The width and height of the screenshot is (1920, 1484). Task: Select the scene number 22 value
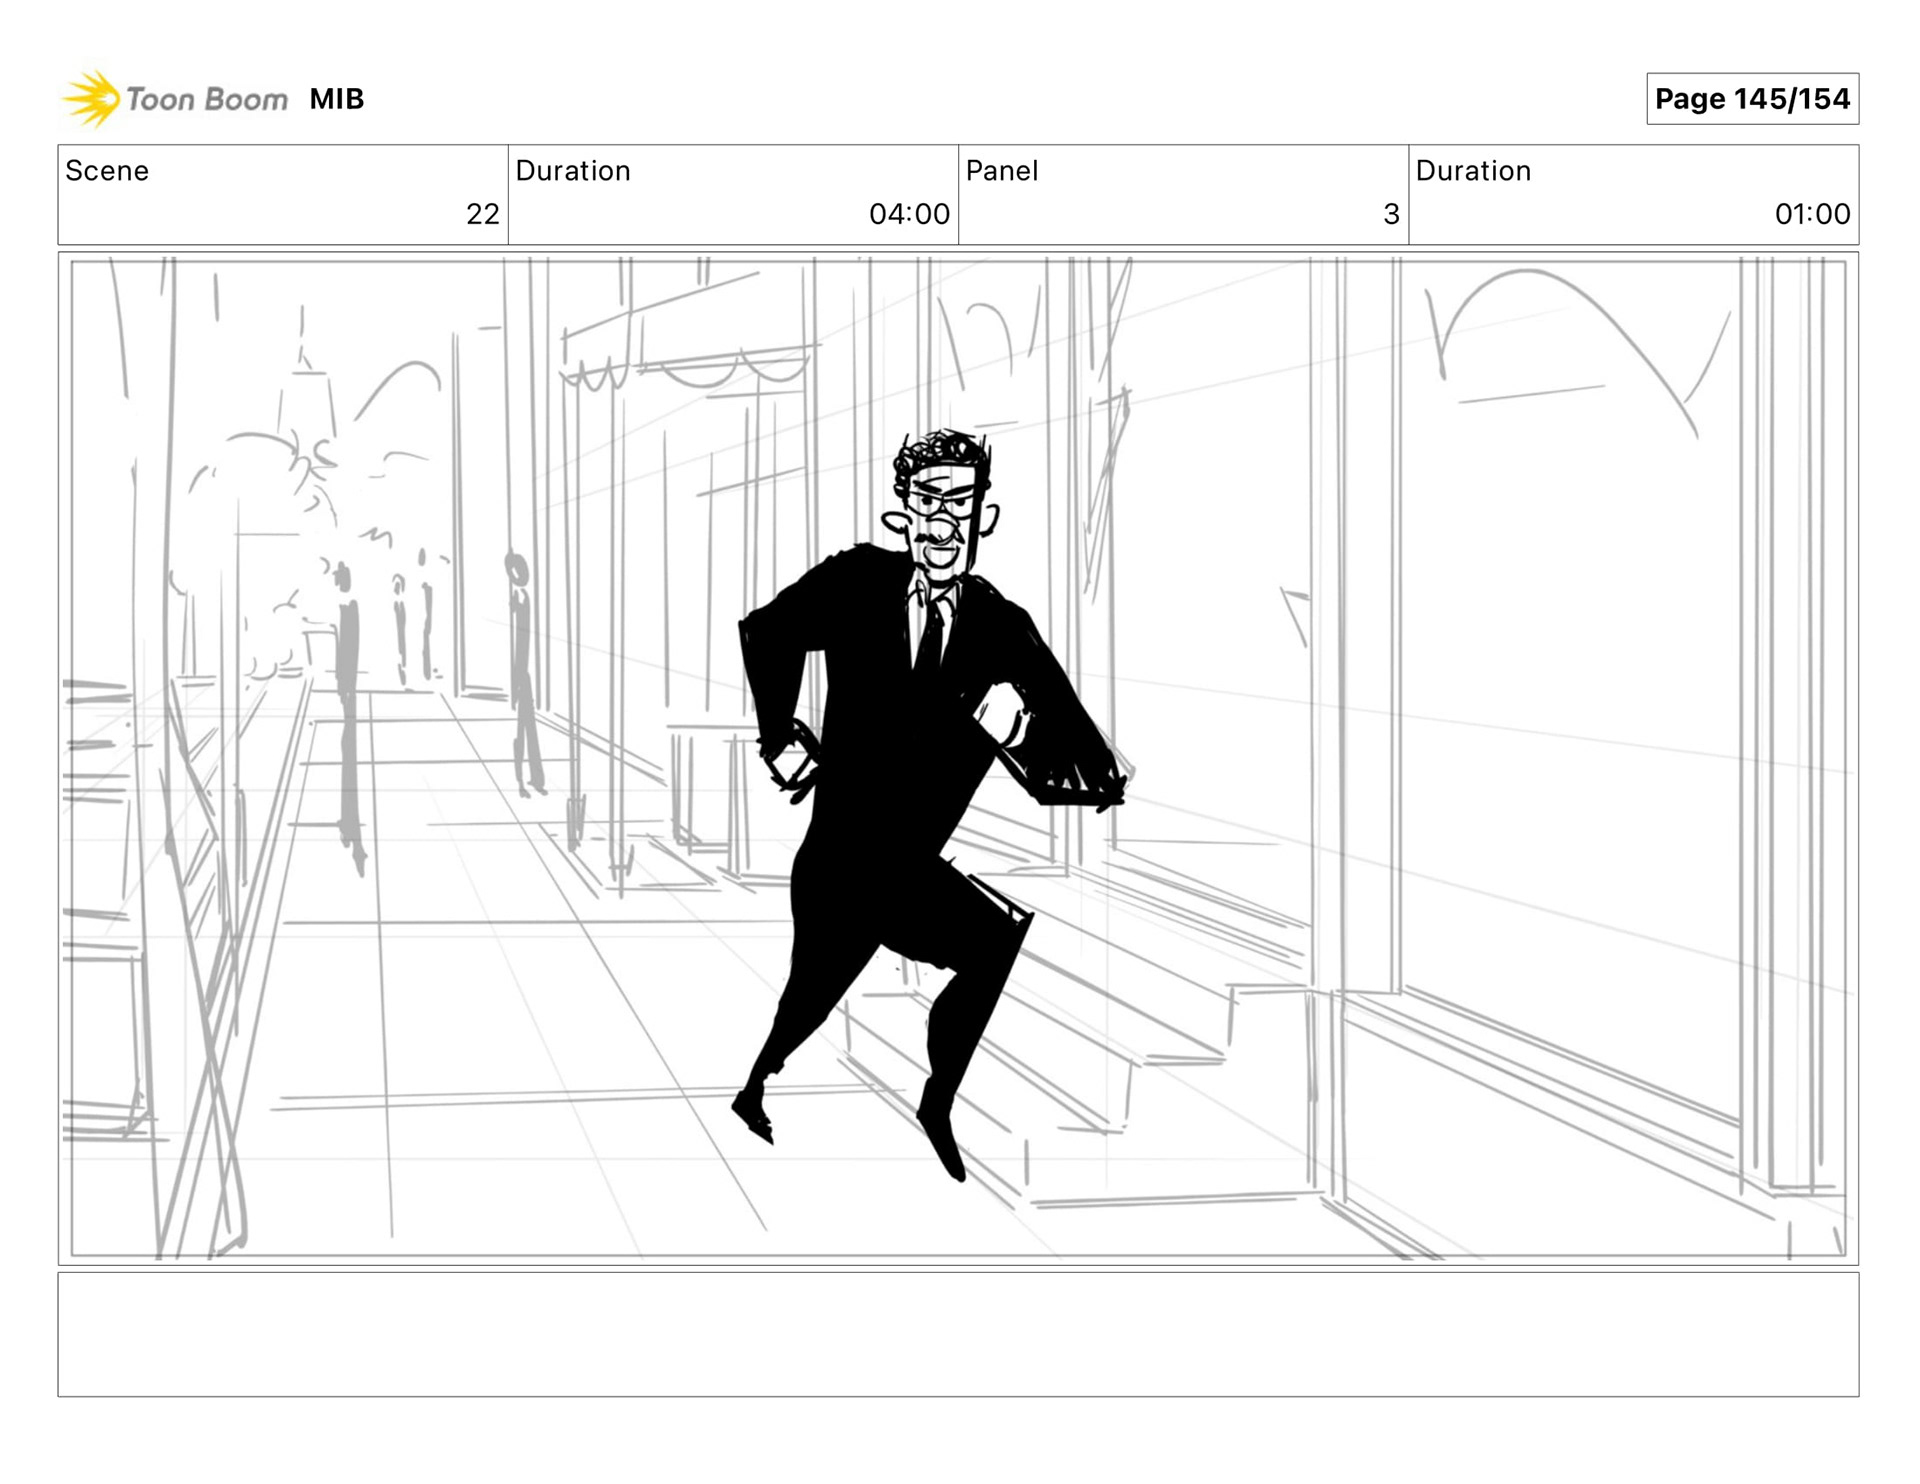pos(482,214)
